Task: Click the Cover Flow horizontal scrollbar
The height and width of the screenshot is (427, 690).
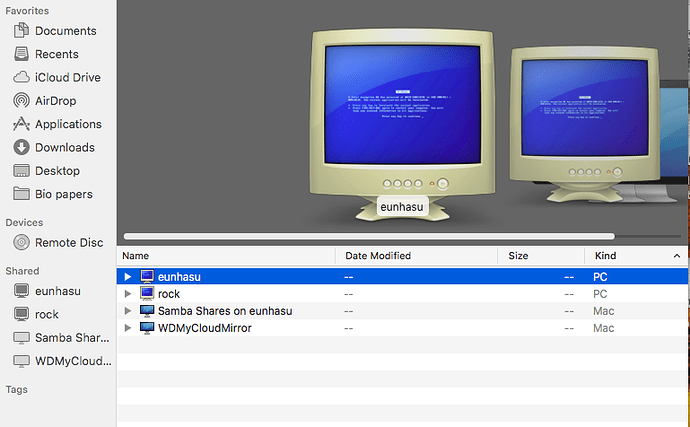Action: pos(369,236)
